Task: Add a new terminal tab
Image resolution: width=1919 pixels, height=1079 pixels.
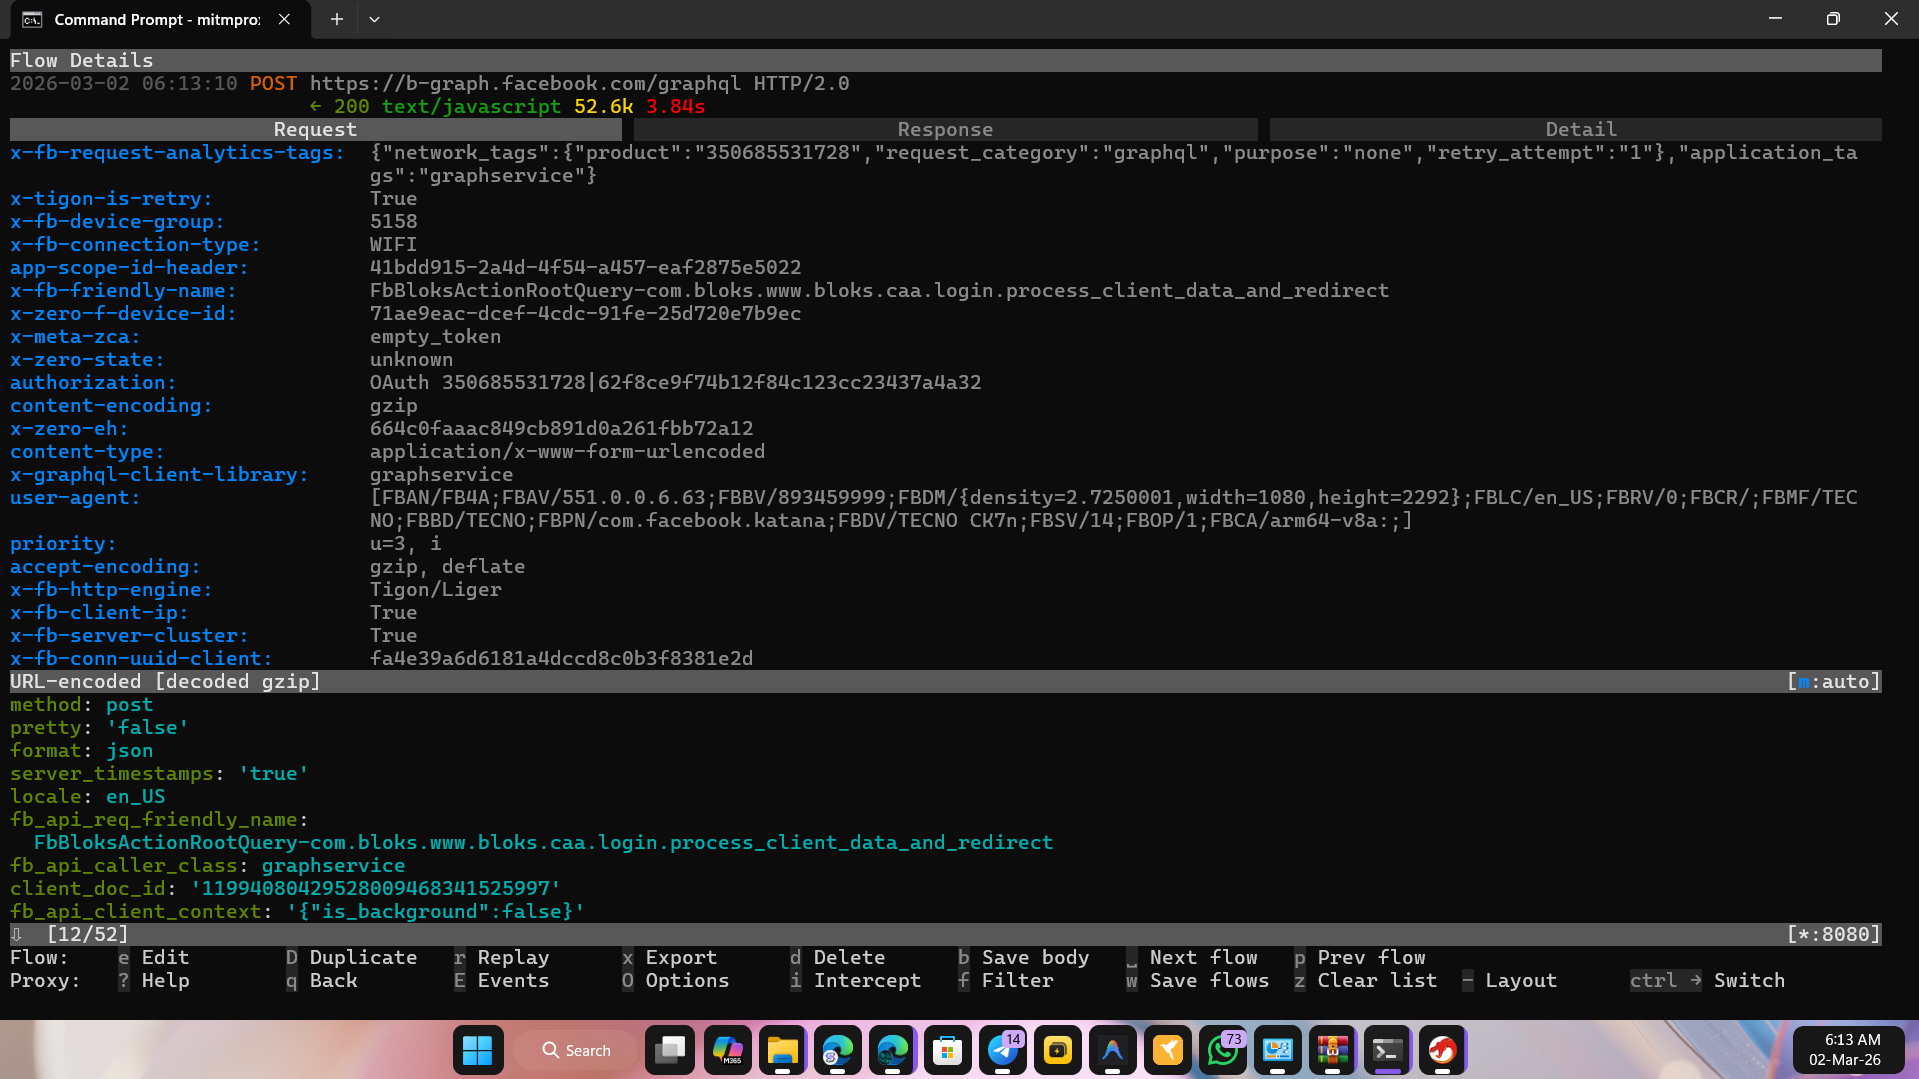Action: (x=337, y=19)
